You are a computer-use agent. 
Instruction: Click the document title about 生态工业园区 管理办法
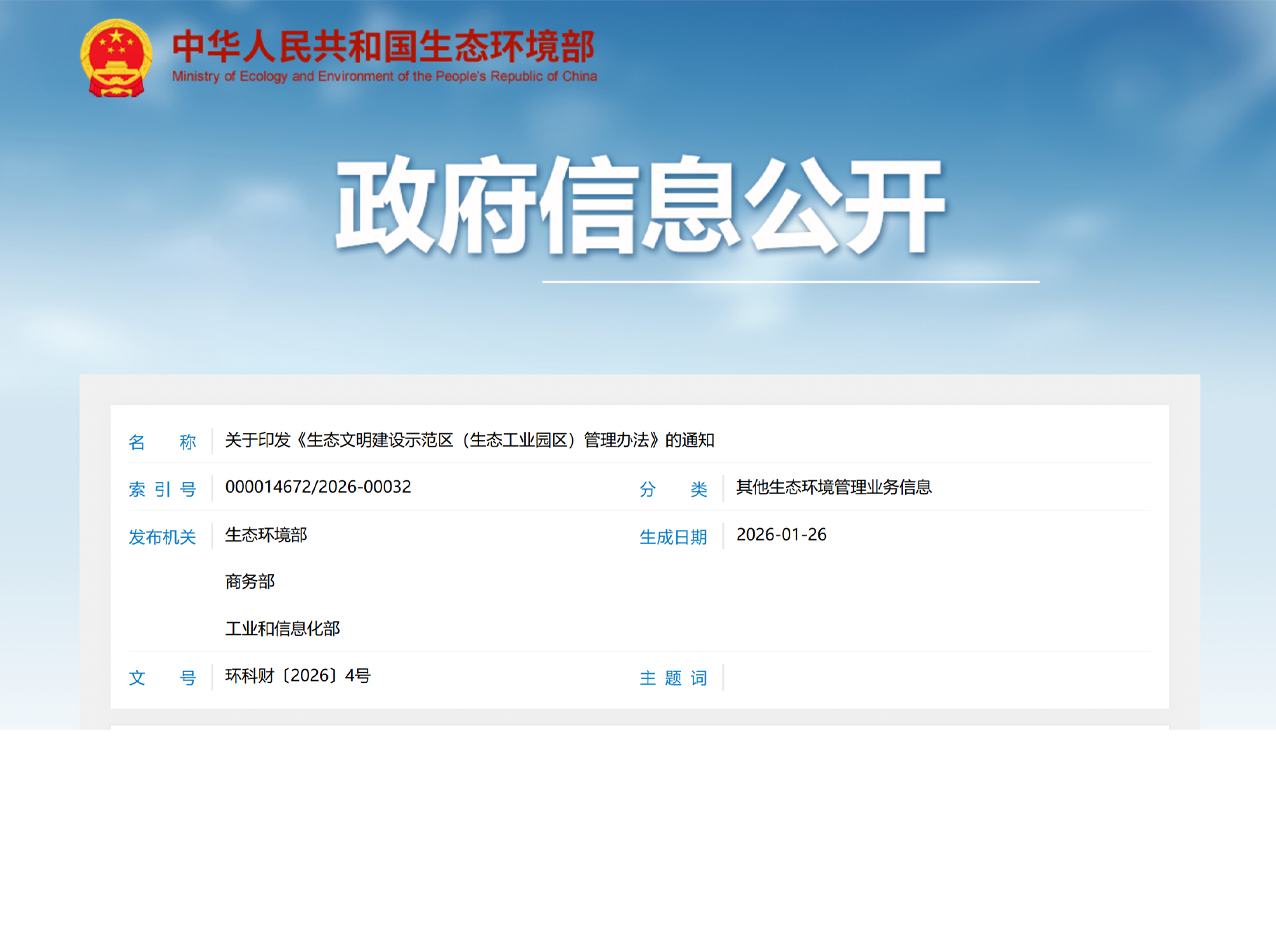(x=469, y=440)
